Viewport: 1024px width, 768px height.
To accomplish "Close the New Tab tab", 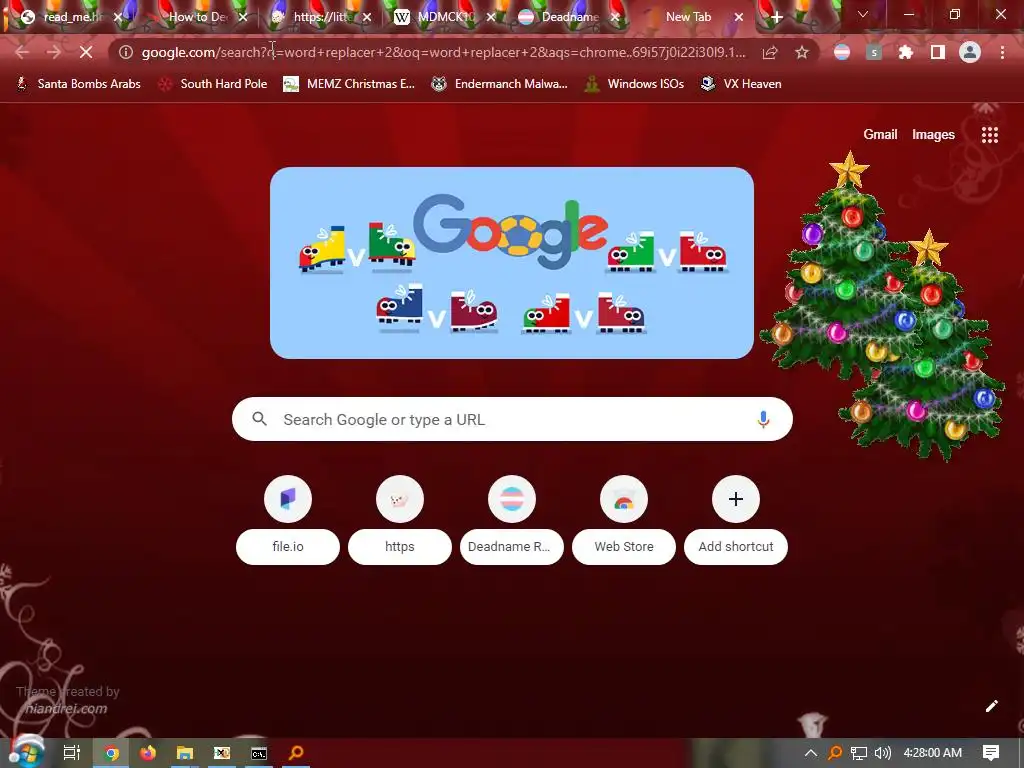I will click(x=739, y=17).
